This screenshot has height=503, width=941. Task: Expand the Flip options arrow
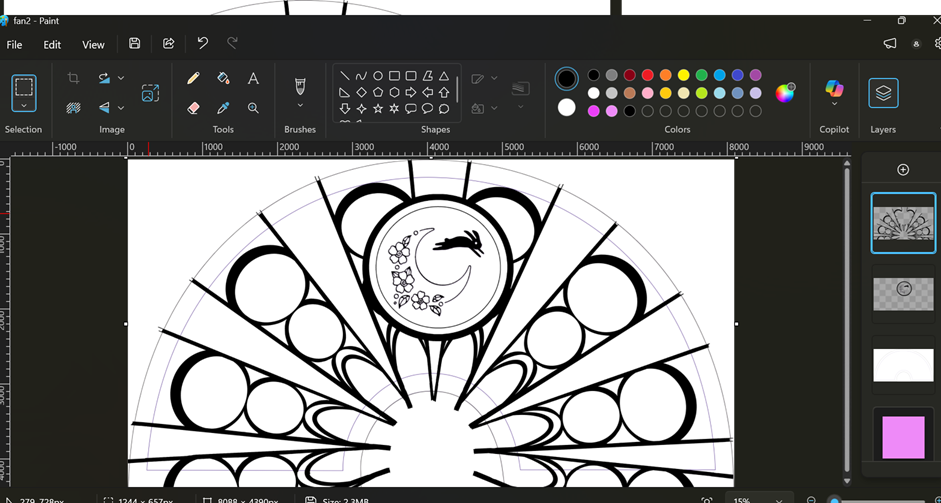[121, 107]
